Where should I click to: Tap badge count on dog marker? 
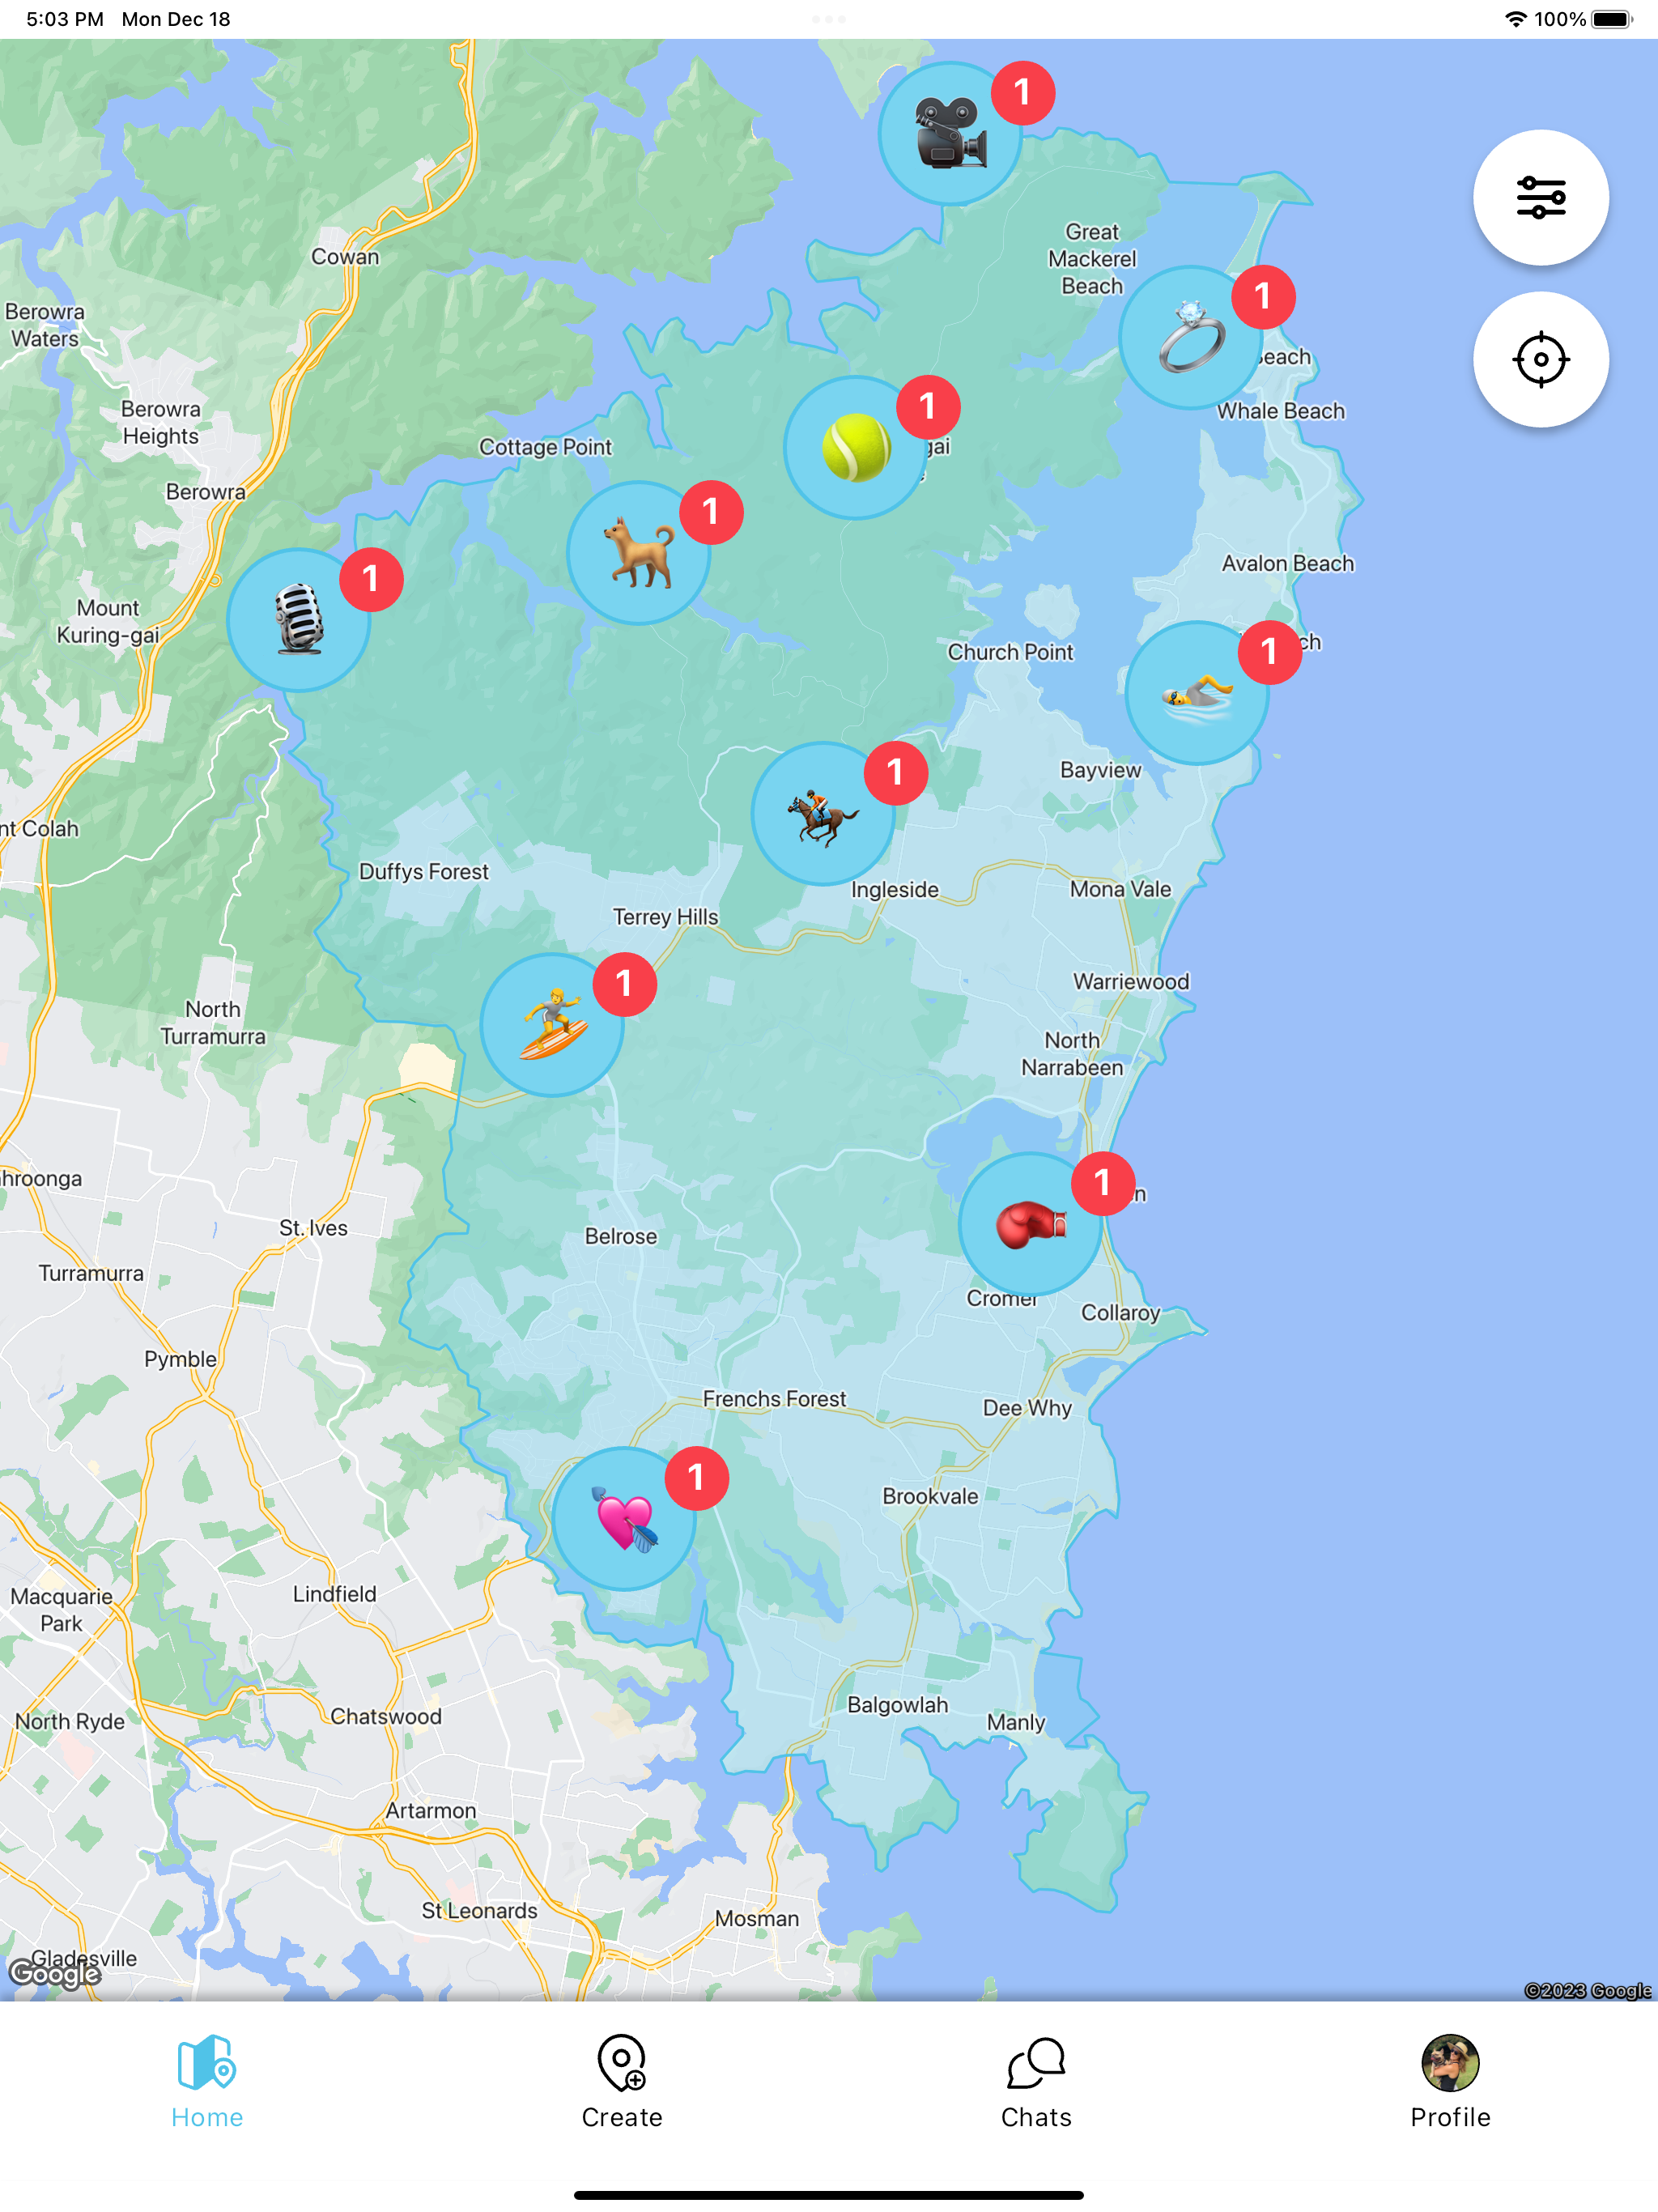[711, 513]
